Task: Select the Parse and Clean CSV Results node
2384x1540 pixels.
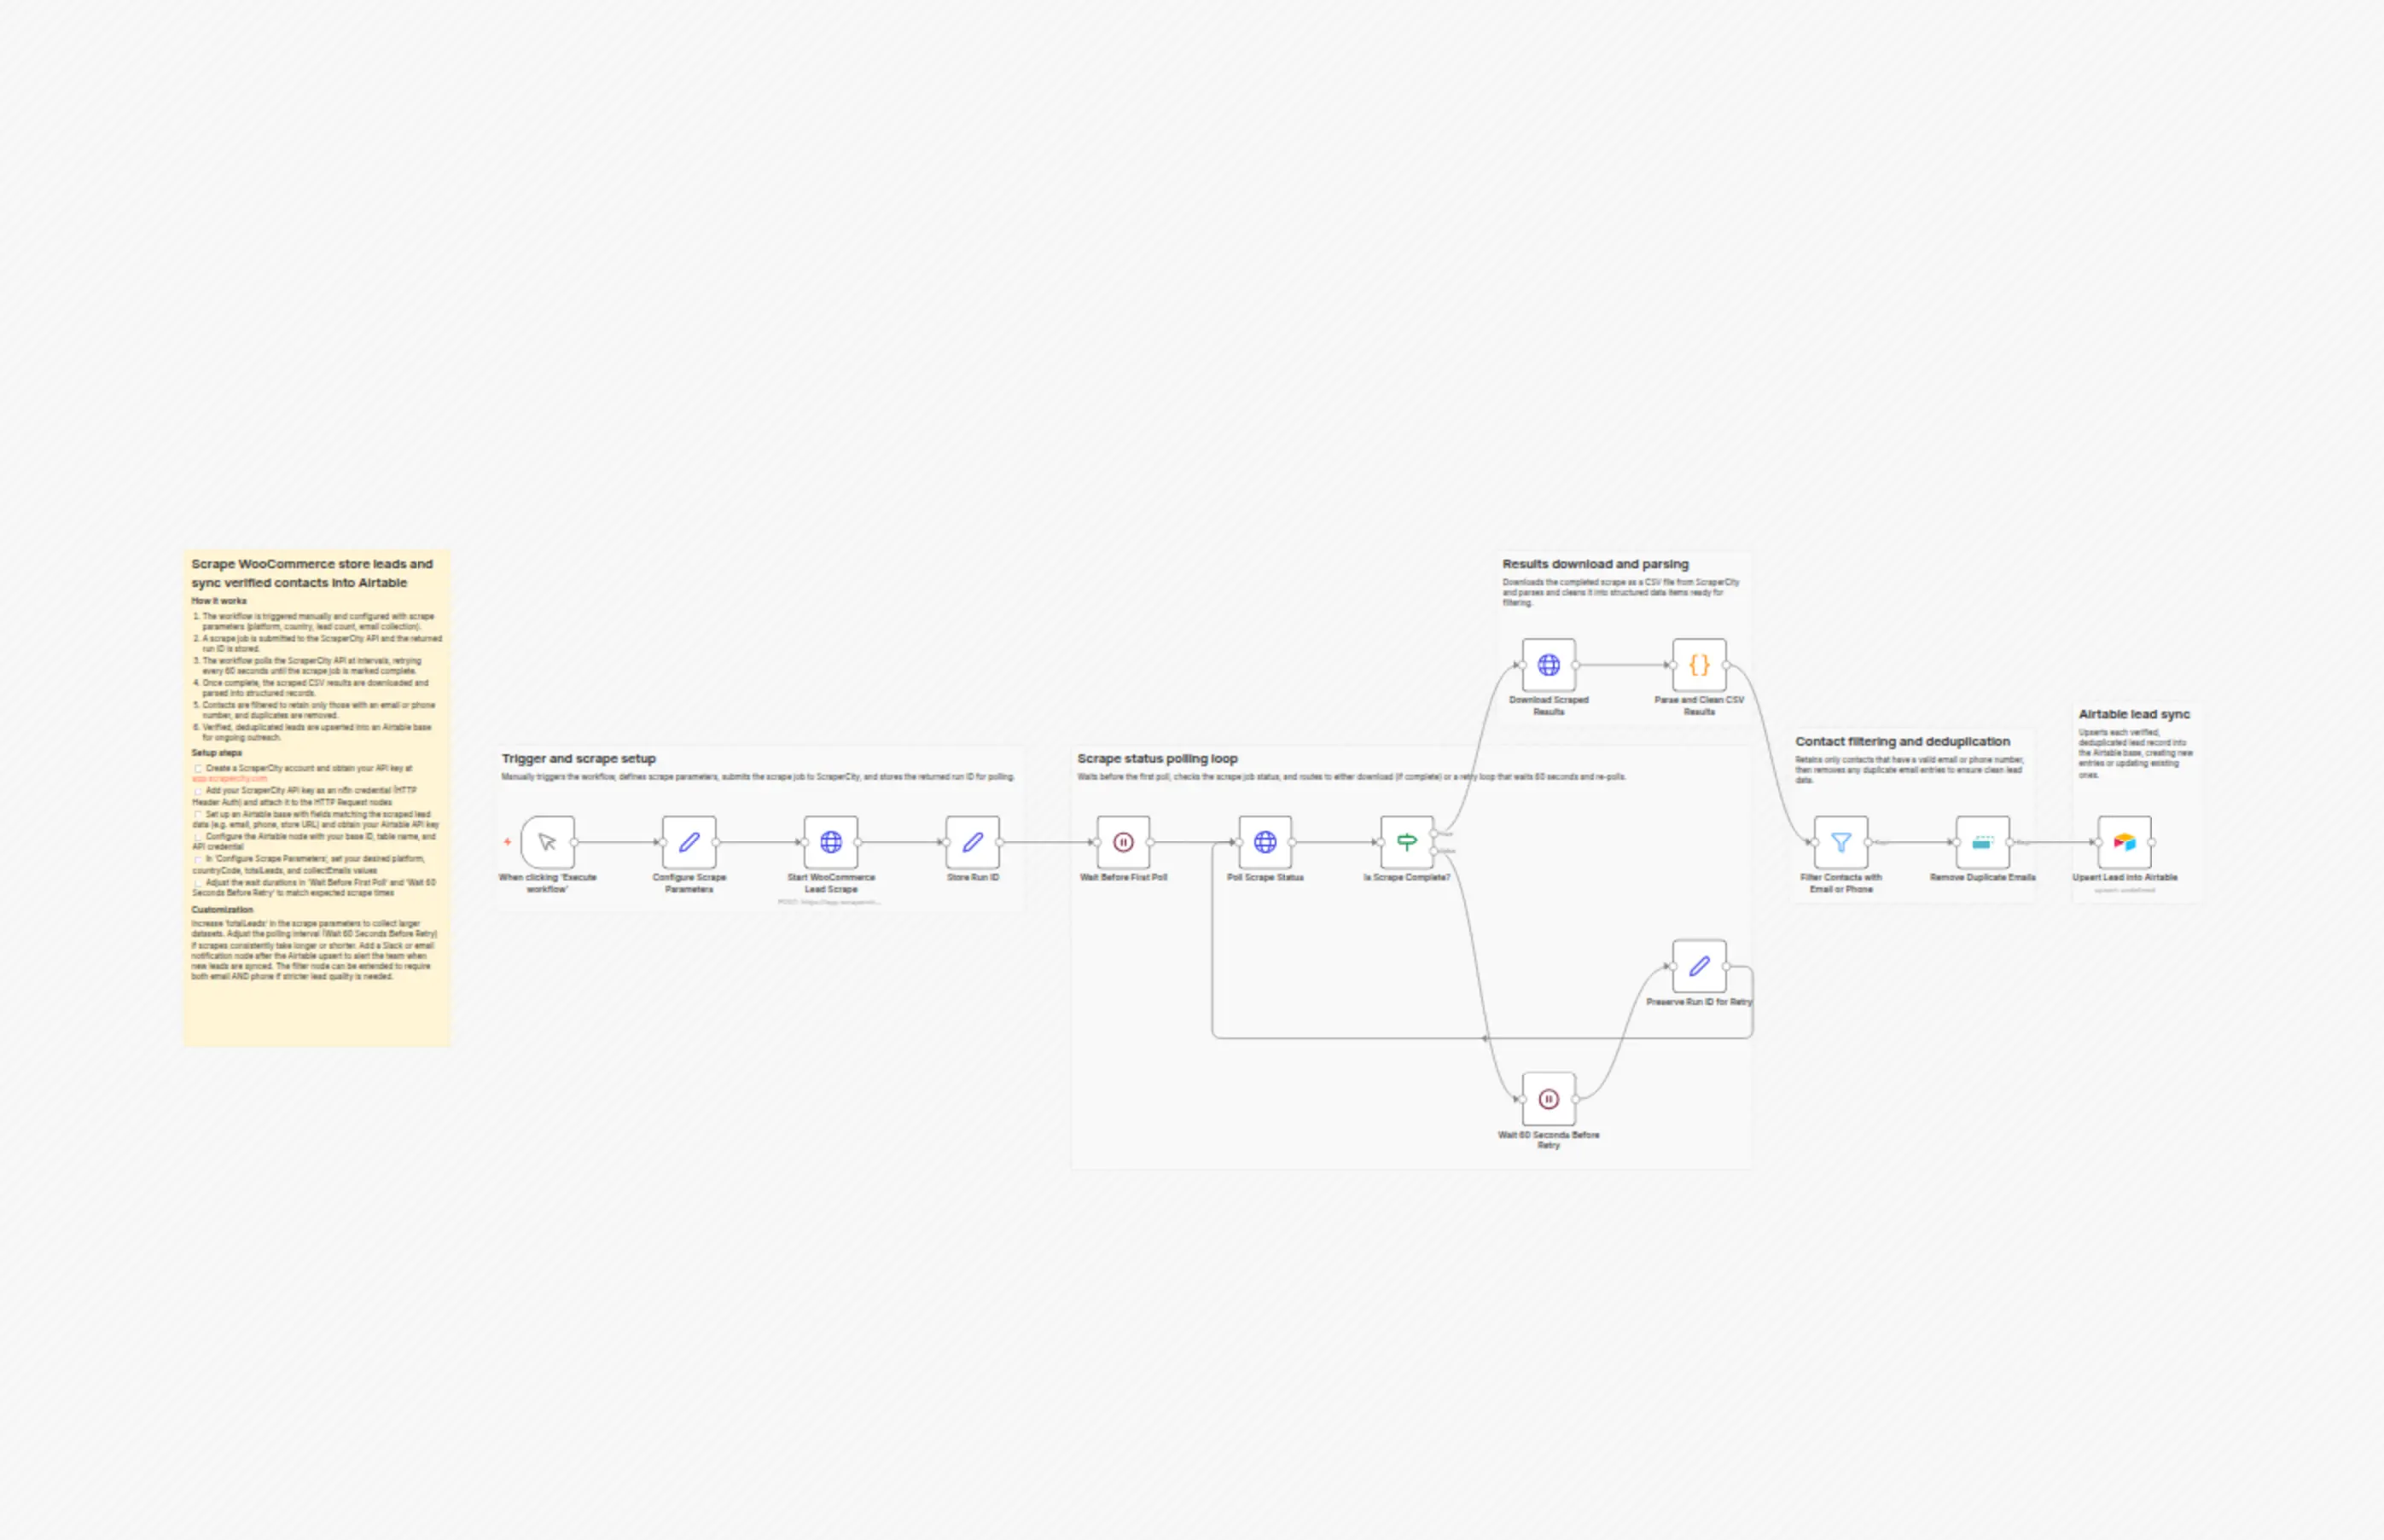Action: coord(1699,665)
